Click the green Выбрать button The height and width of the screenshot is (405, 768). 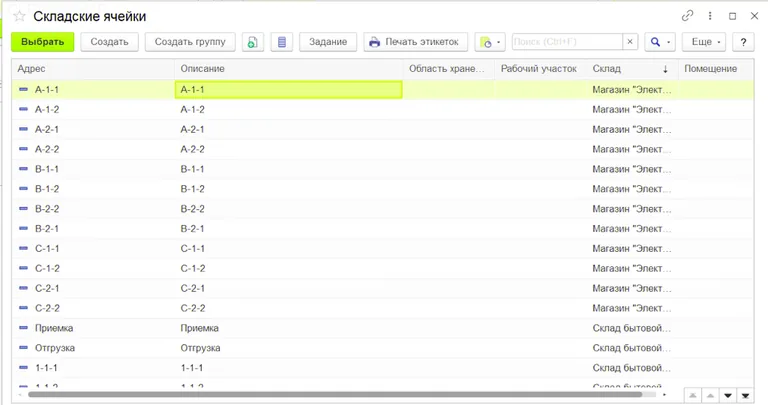[43, 42]
